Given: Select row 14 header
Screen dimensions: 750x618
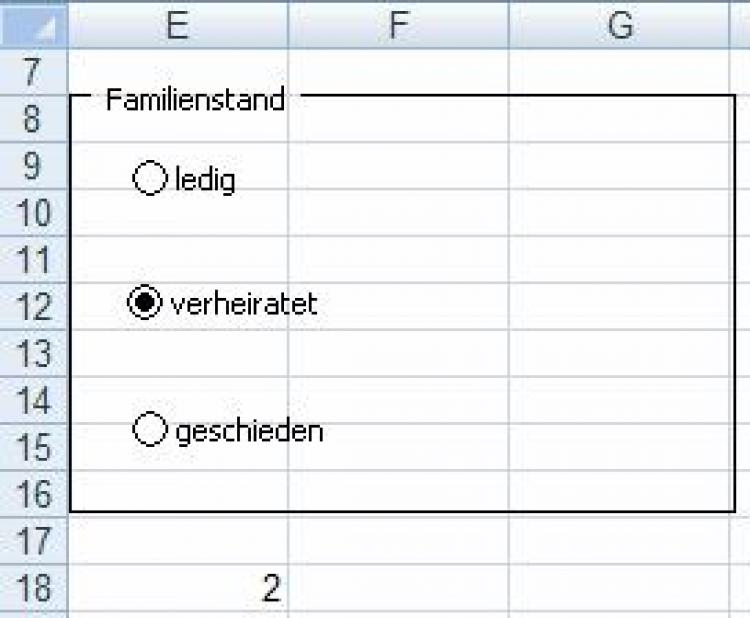Looking at the screenshot, I should 34,400.
